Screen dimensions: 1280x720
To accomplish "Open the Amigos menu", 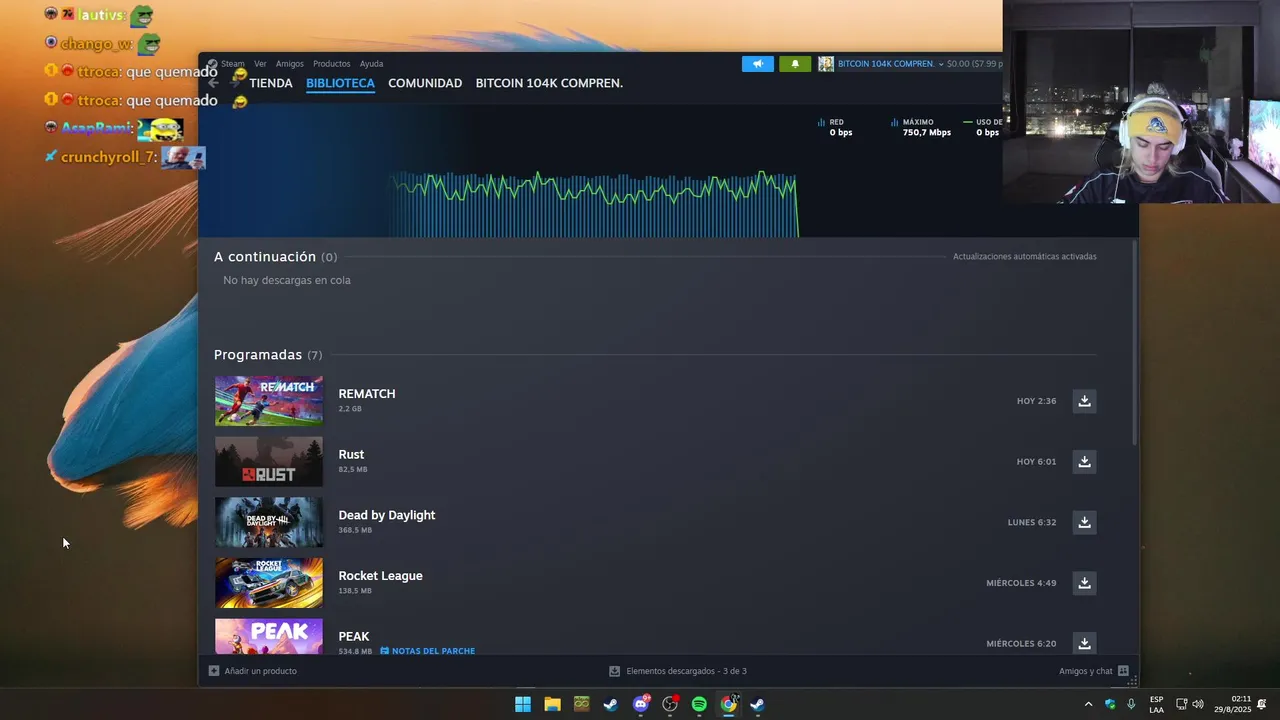I will click(290, 64).
